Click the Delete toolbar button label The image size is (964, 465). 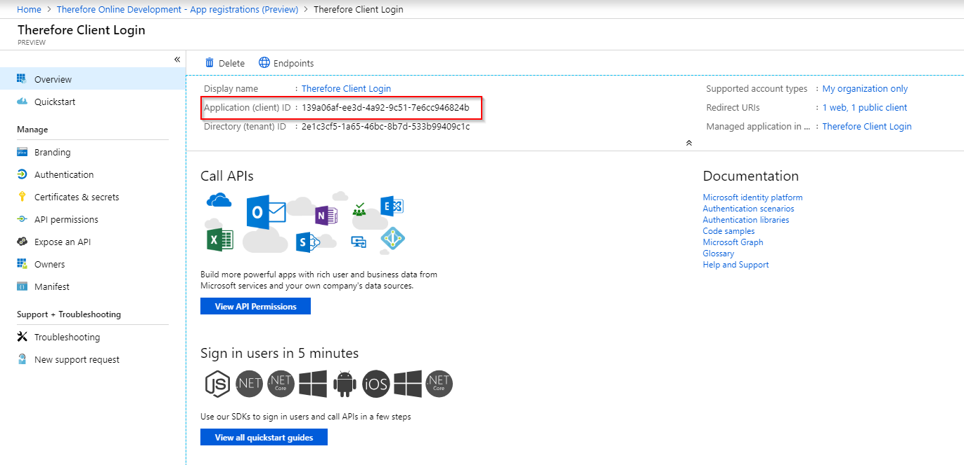[231, 63]
